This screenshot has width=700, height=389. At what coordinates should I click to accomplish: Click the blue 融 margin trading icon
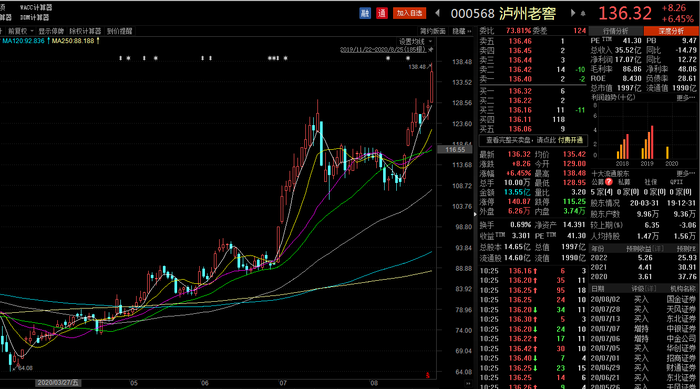point(365,13)
